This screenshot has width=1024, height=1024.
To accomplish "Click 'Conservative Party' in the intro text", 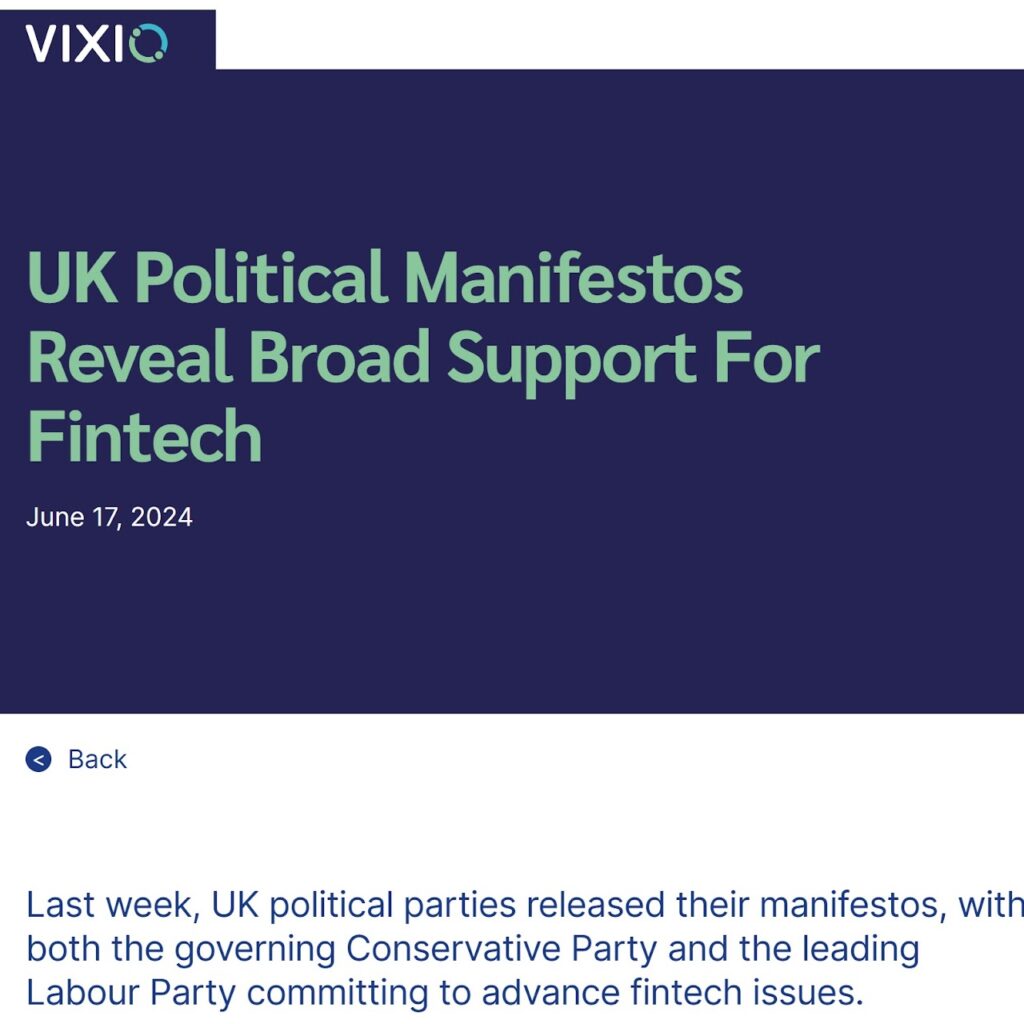I will (501, 948).
